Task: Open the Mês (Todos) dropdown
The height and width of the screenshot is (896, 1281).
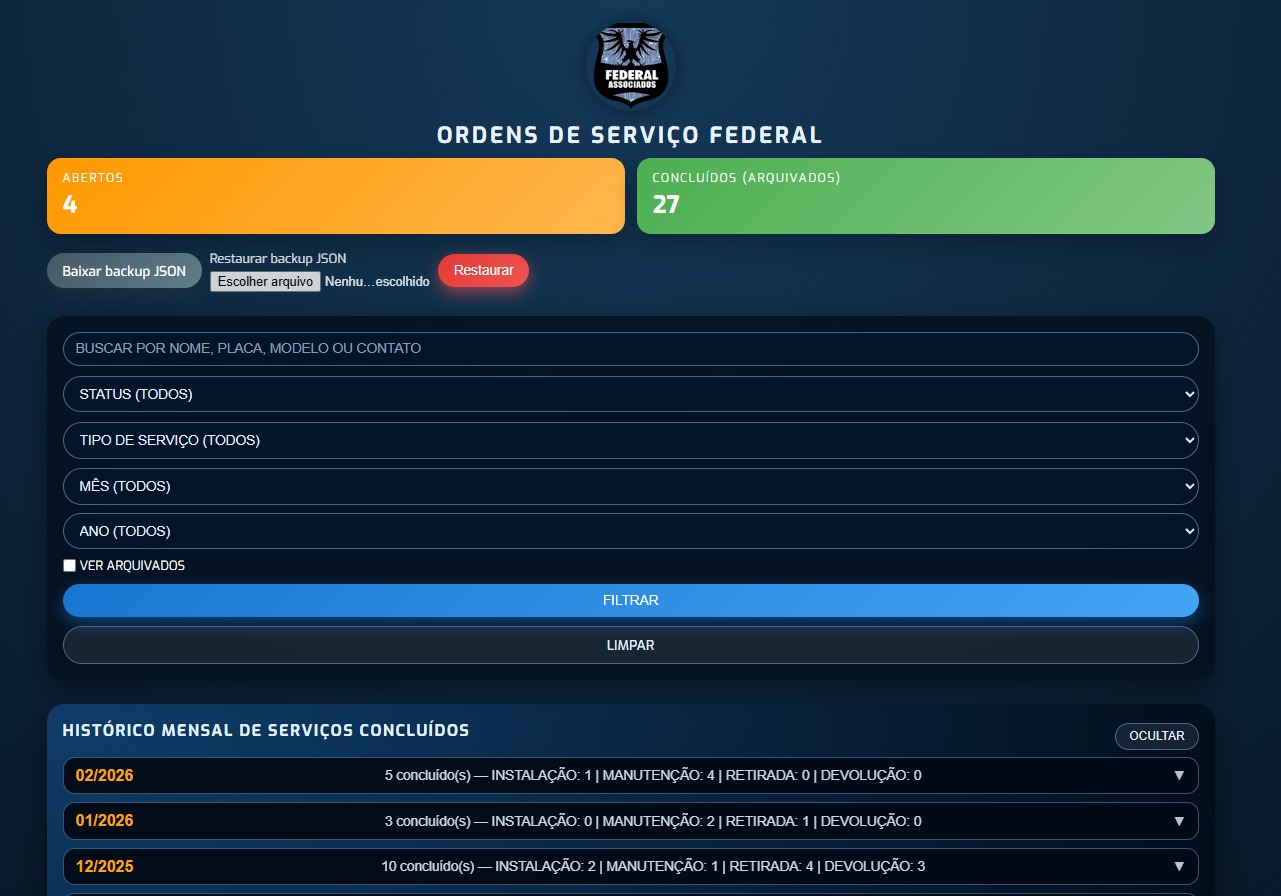Action: (631, 486)
